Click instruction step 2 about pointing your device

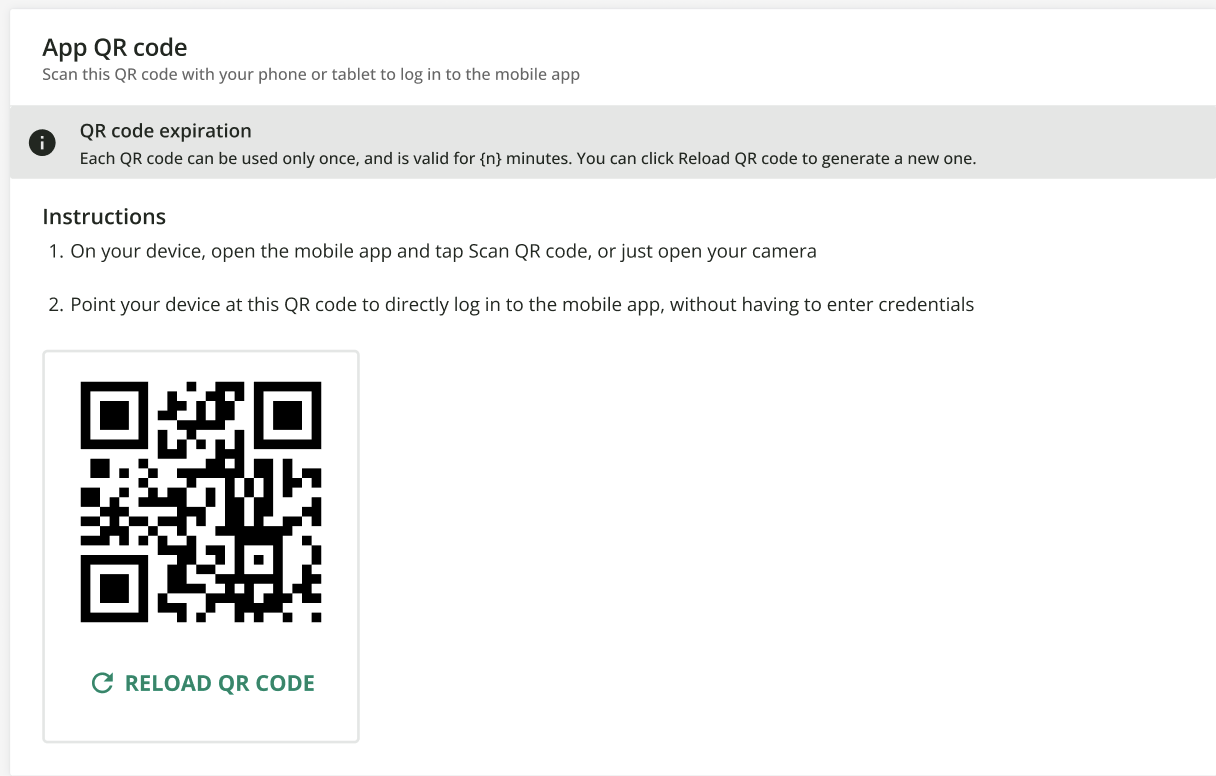(511, 304)
